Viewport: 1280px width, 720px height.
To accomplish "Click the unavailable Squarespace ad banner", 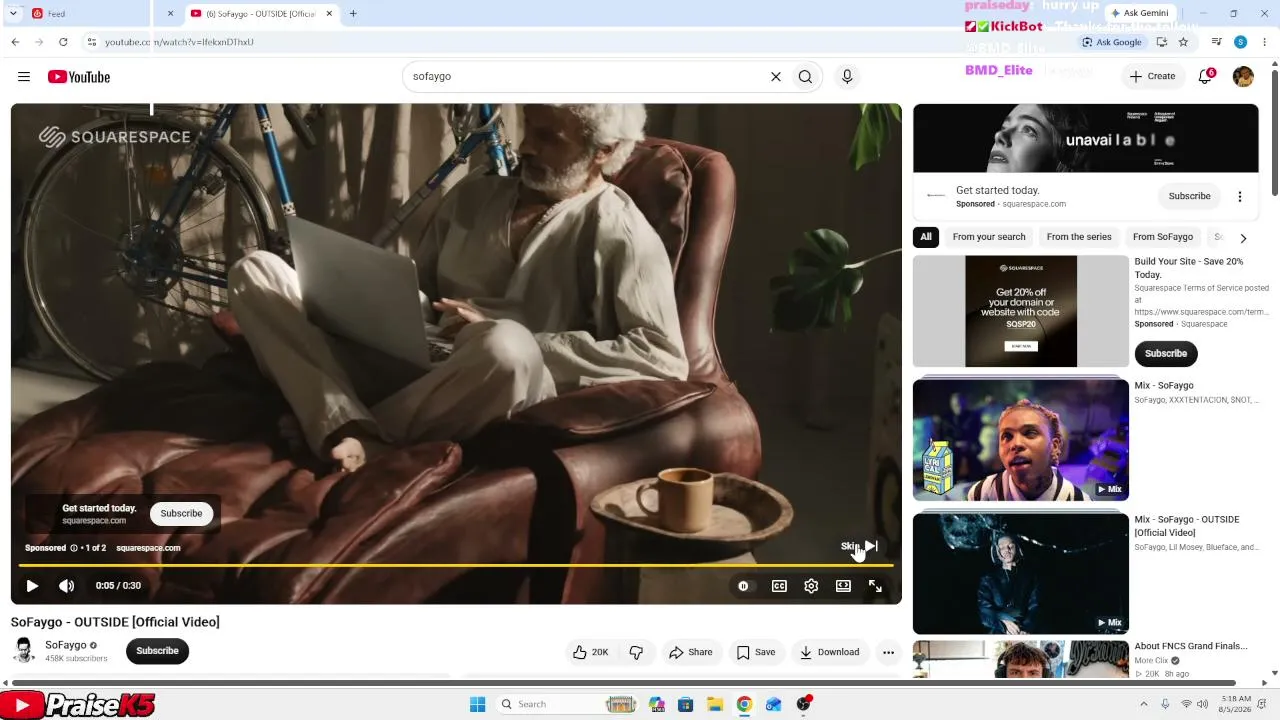I will 1086,139.
